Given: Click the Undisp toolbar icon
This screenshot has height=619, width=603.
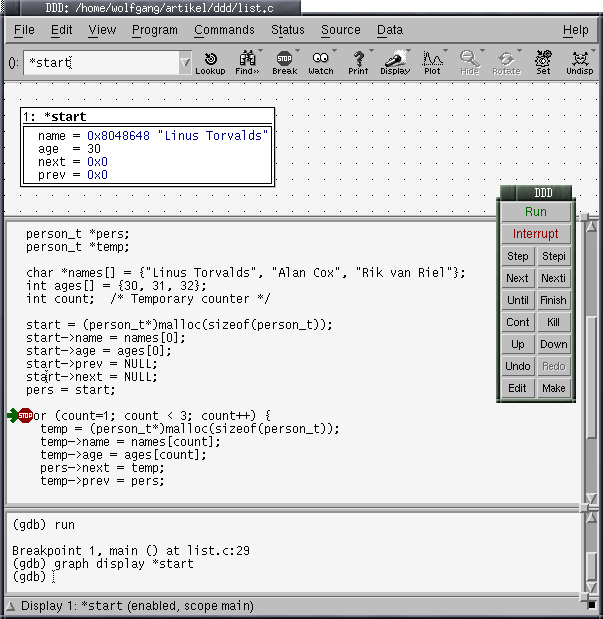Looking at the screenshot, I should tap(579, 62).
